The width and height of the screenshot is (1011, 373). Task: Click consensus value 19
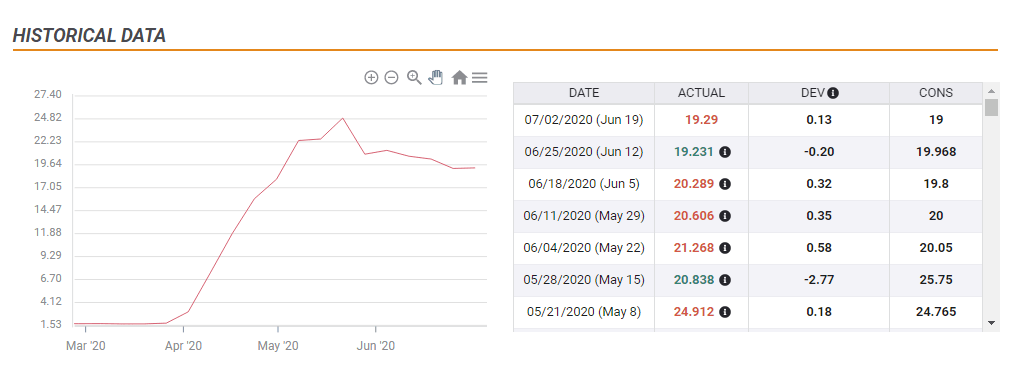(x=936, y=120)
